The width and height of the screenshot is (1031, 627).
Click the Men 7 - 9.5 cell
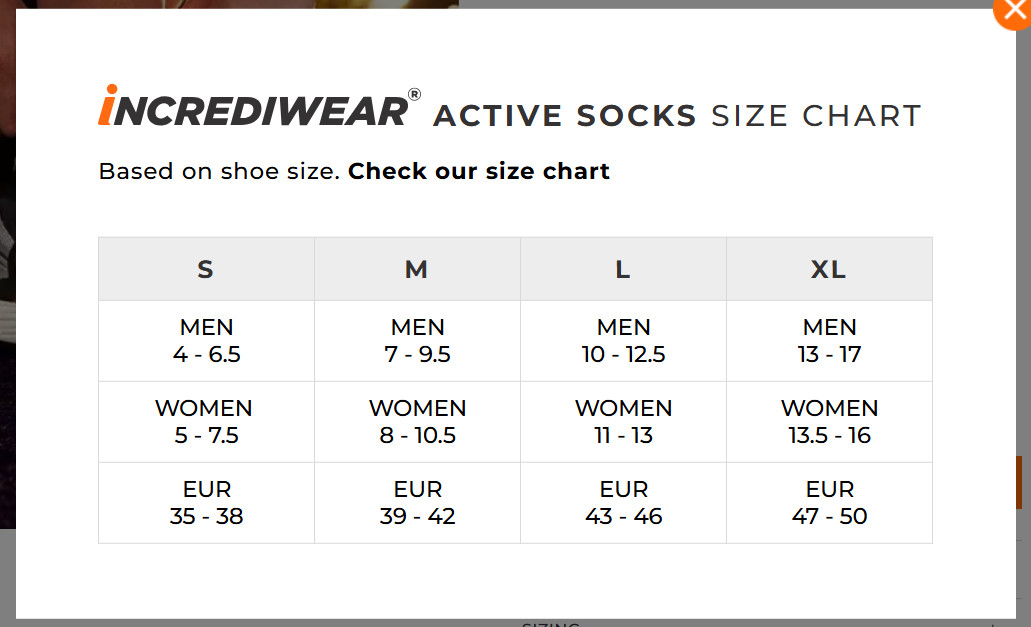[418, 341]
